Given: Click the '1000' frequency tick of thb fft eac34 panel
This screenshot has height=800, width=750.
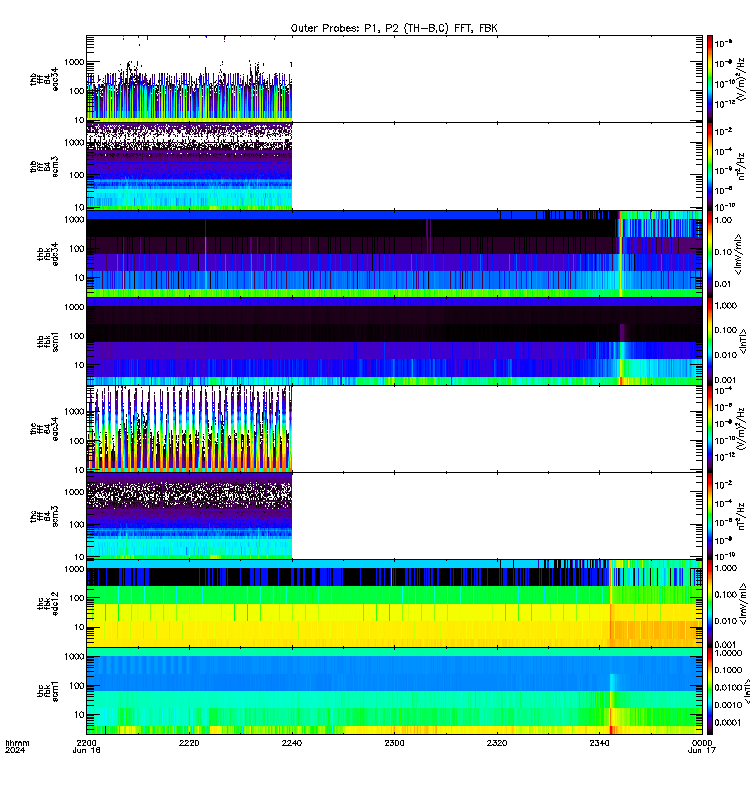Looking at the screenshot, I should (x=74, y=62).
